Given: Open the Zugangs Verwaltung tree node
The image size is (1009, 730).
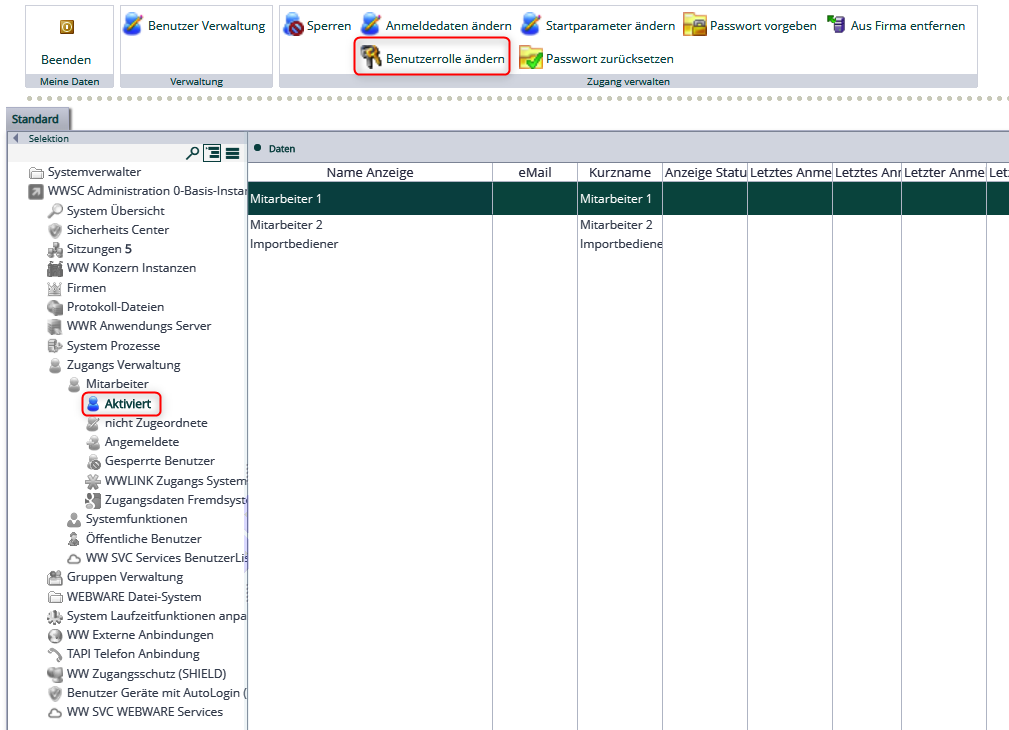Looking at the screenshot, I should pyautogui.click(x=123, y=365).
